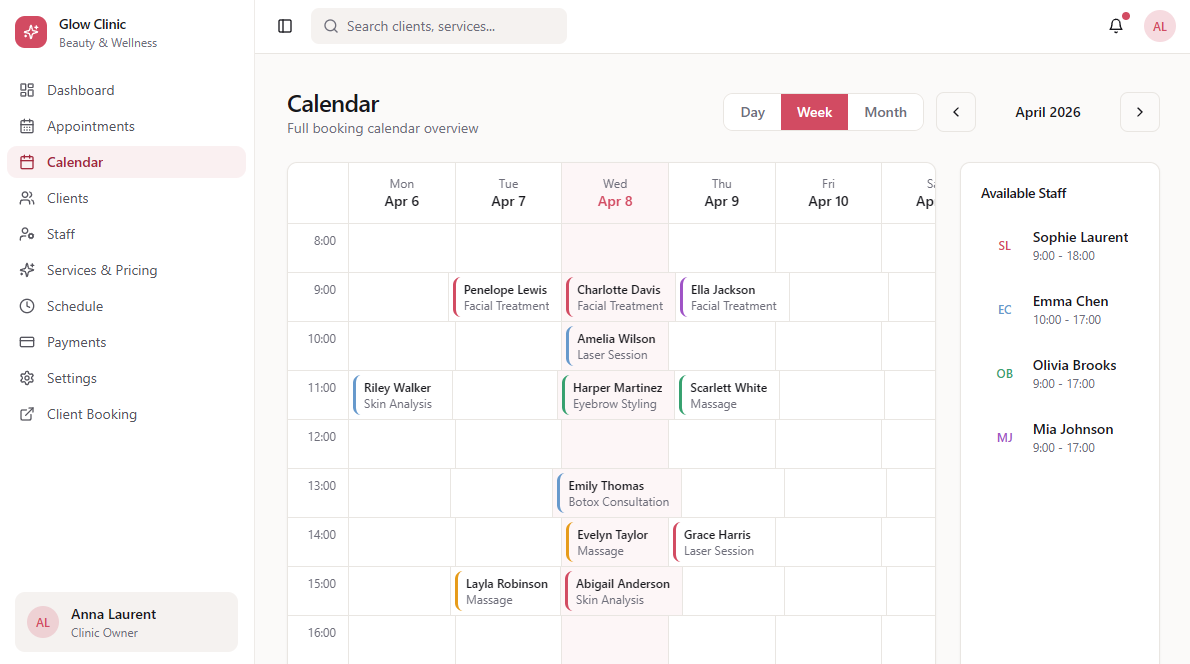This screenshot has height=664, width=1190.
Task: Switch calendar to Day view
Action: pyautogui.click(x=752, y=112)
